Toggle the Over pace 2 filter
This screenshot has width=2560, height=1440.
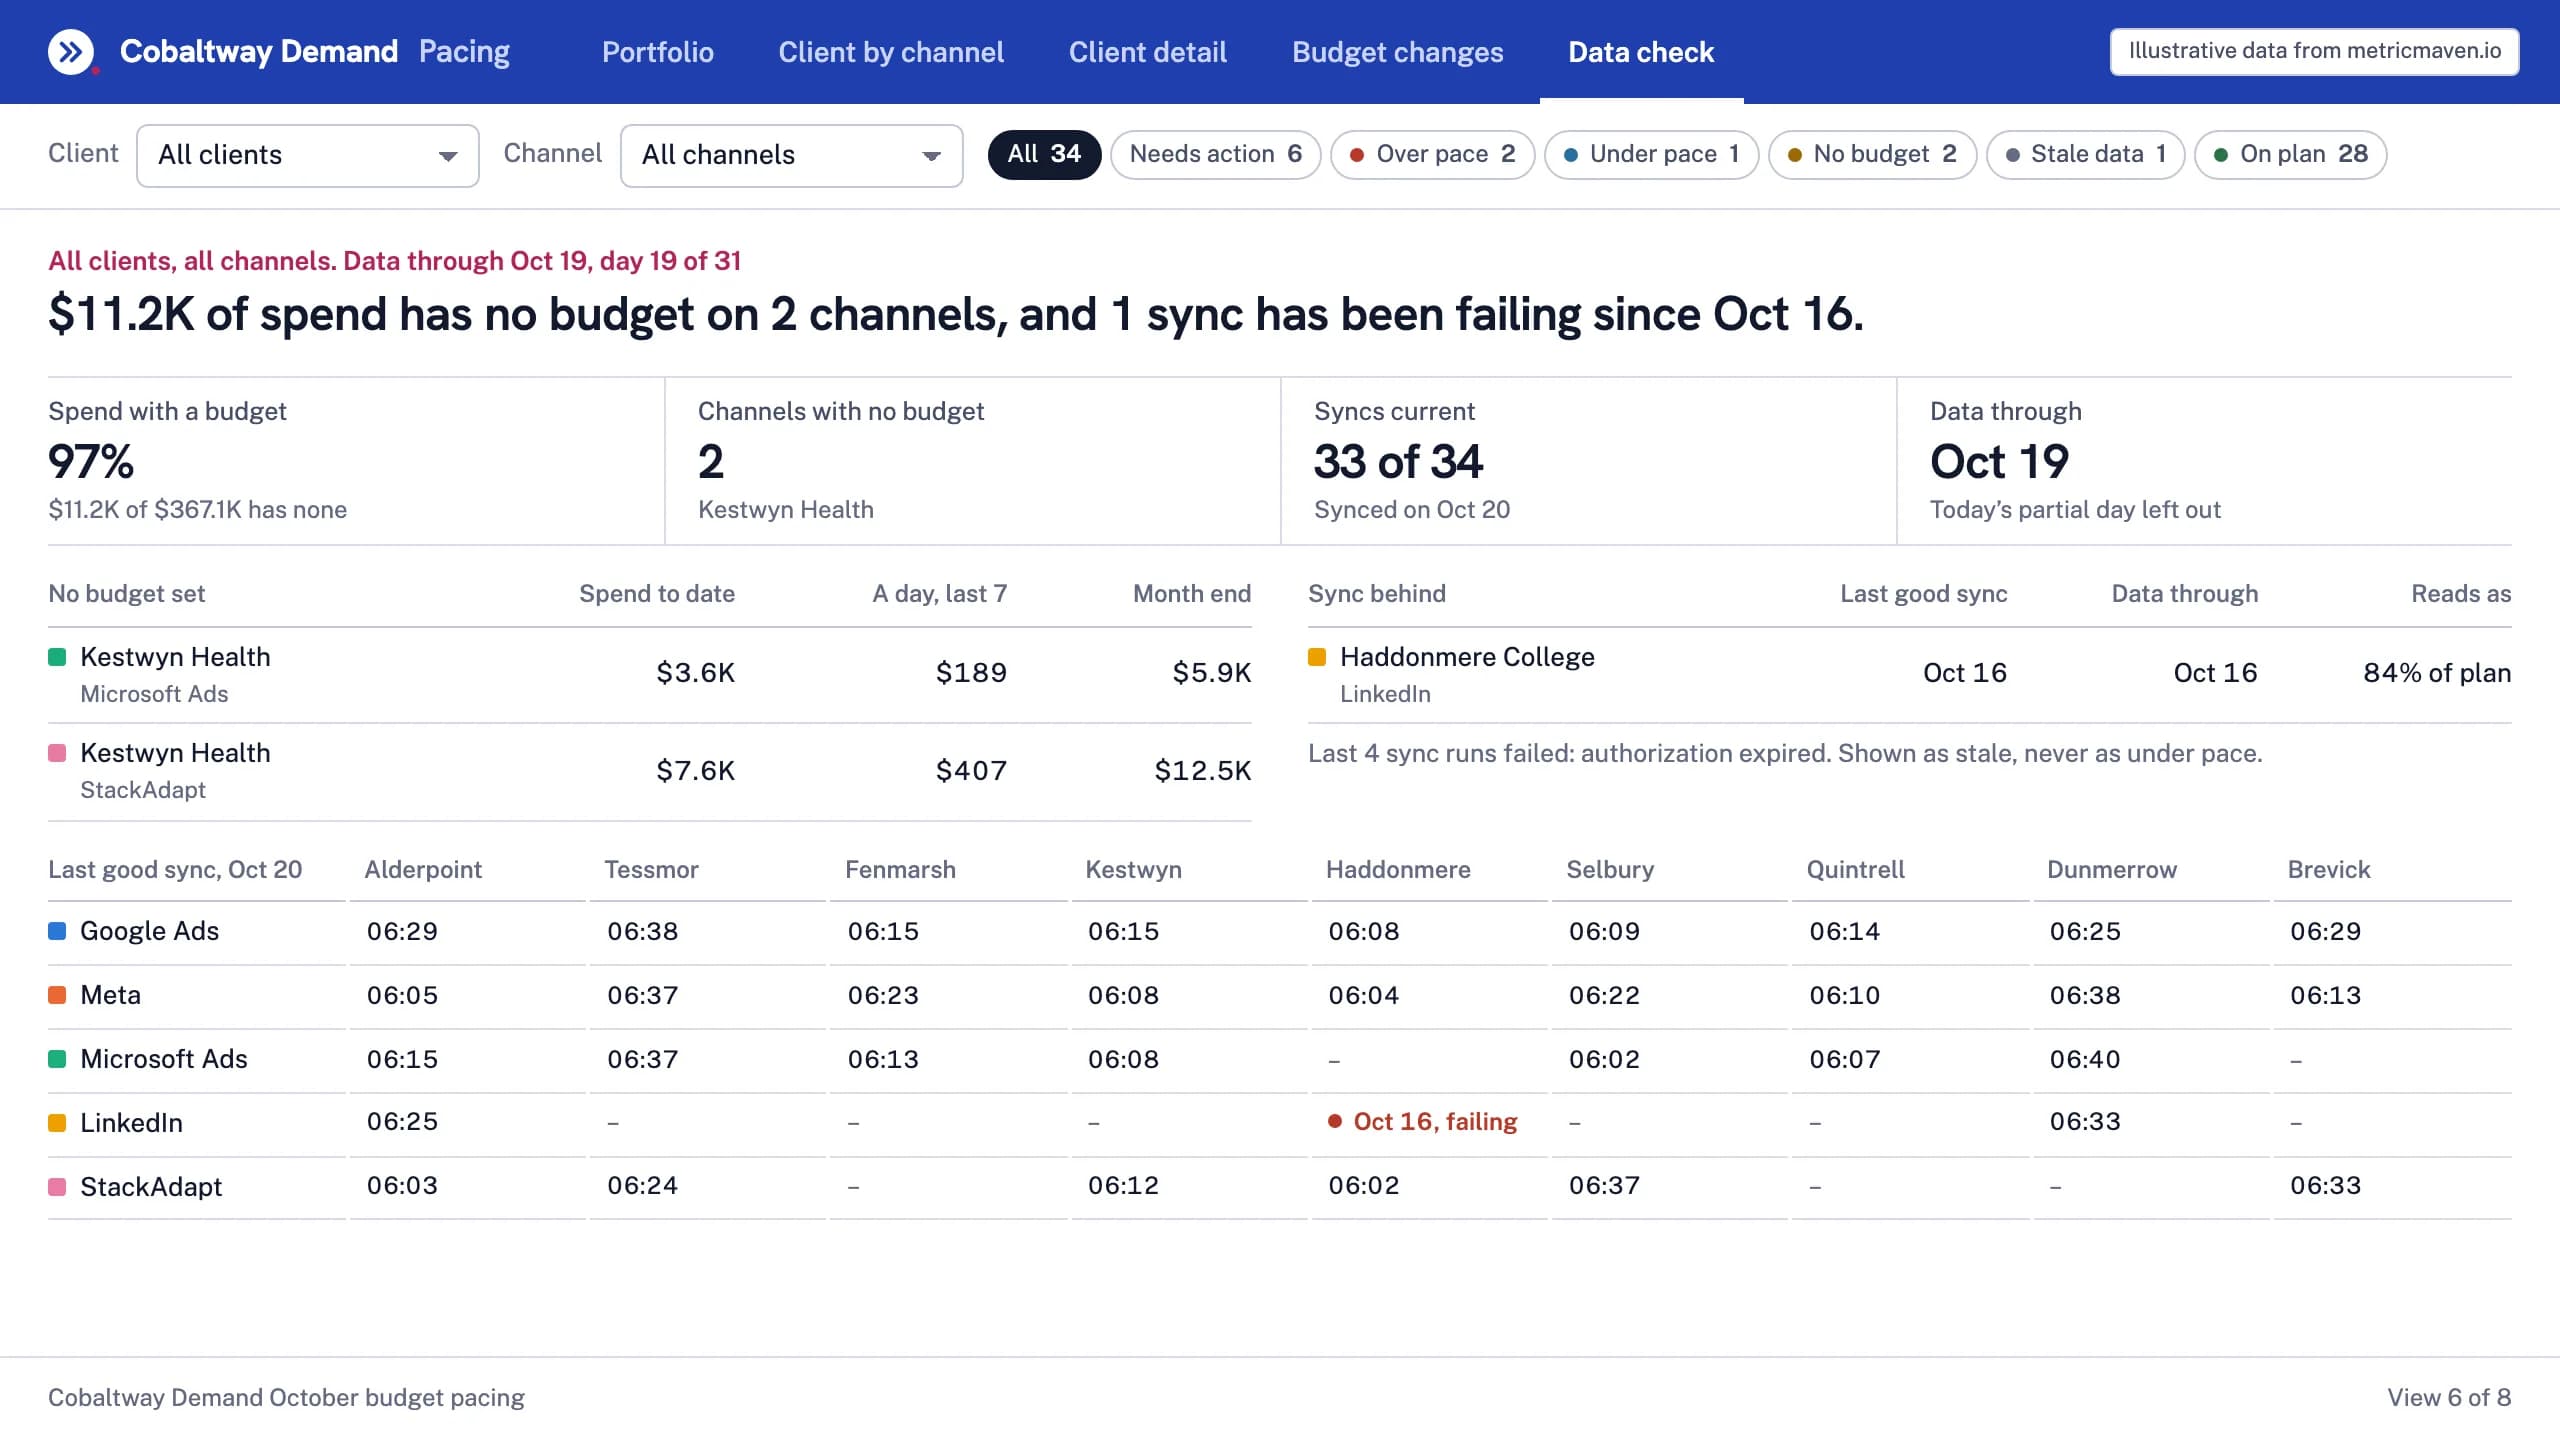click(1432, 154)
